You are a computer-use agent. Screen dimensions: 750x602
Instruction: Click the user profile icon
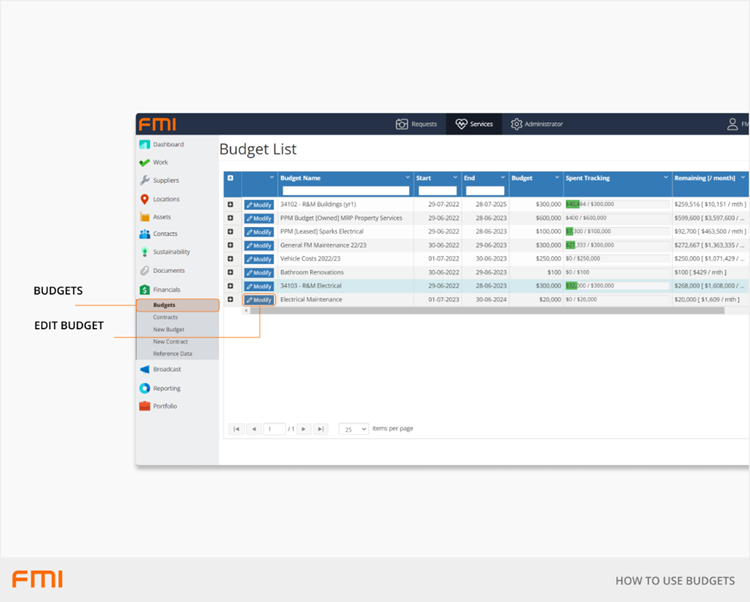(732, 124)
